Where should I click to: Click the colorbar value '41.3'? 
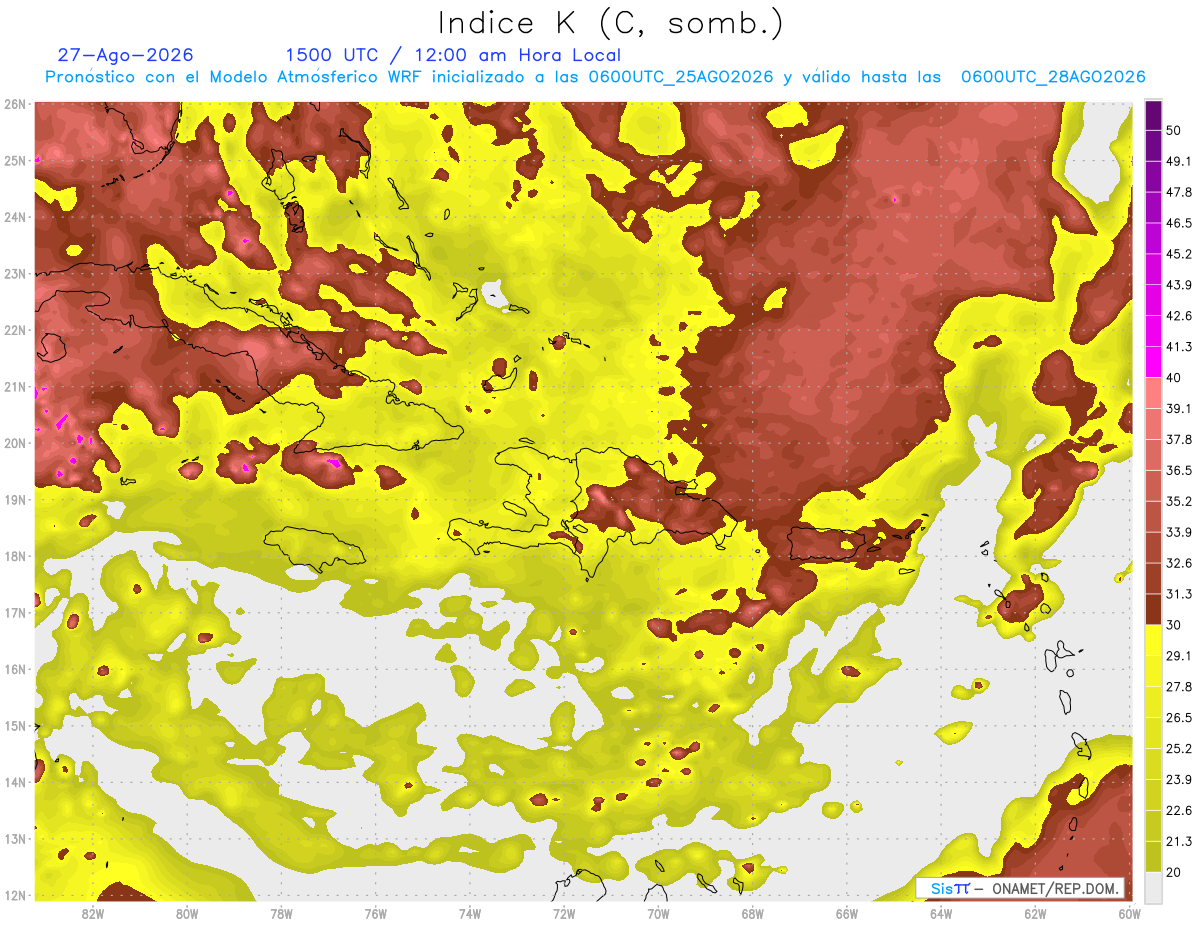click(x=1179, y=347)
